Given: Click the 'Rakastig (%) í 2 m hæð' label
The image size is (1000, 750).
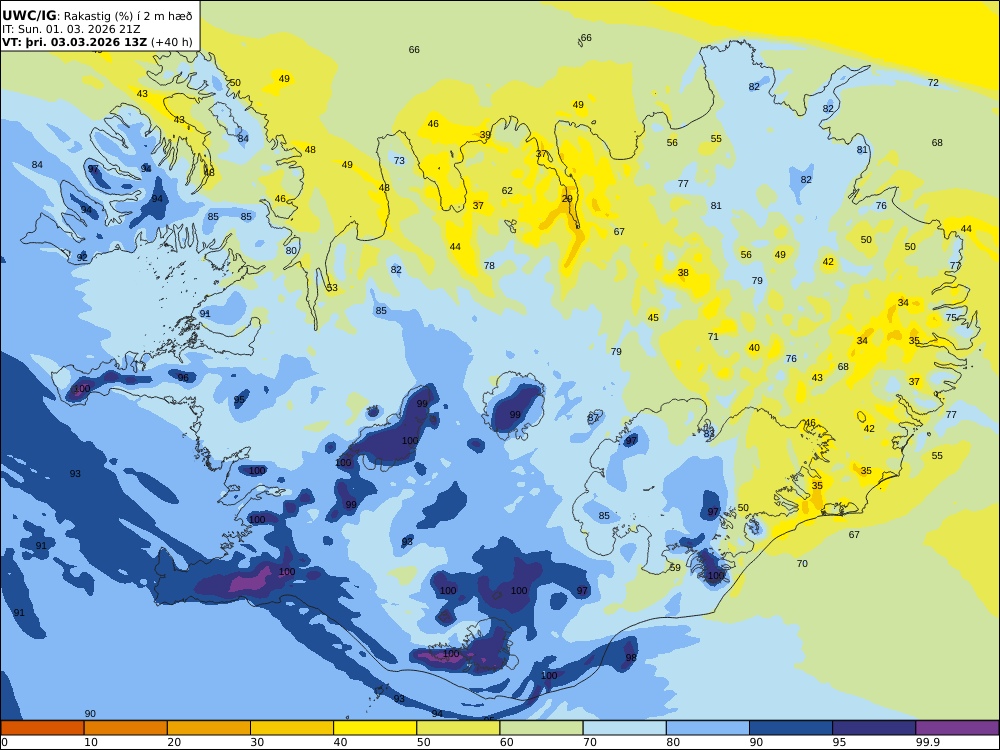Looking at the screenshot, I should [x=128, y=17].
